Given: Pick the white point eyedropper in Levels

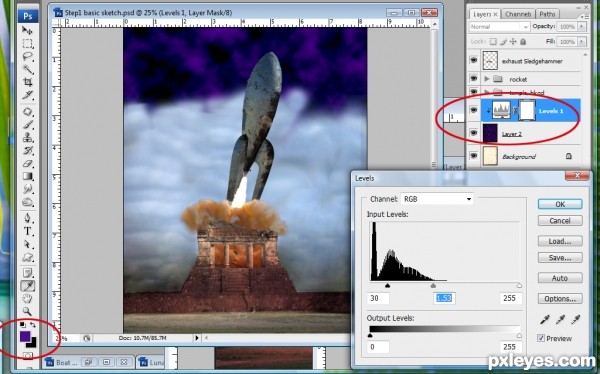Looking at the screenshot, I should [576, 320].
